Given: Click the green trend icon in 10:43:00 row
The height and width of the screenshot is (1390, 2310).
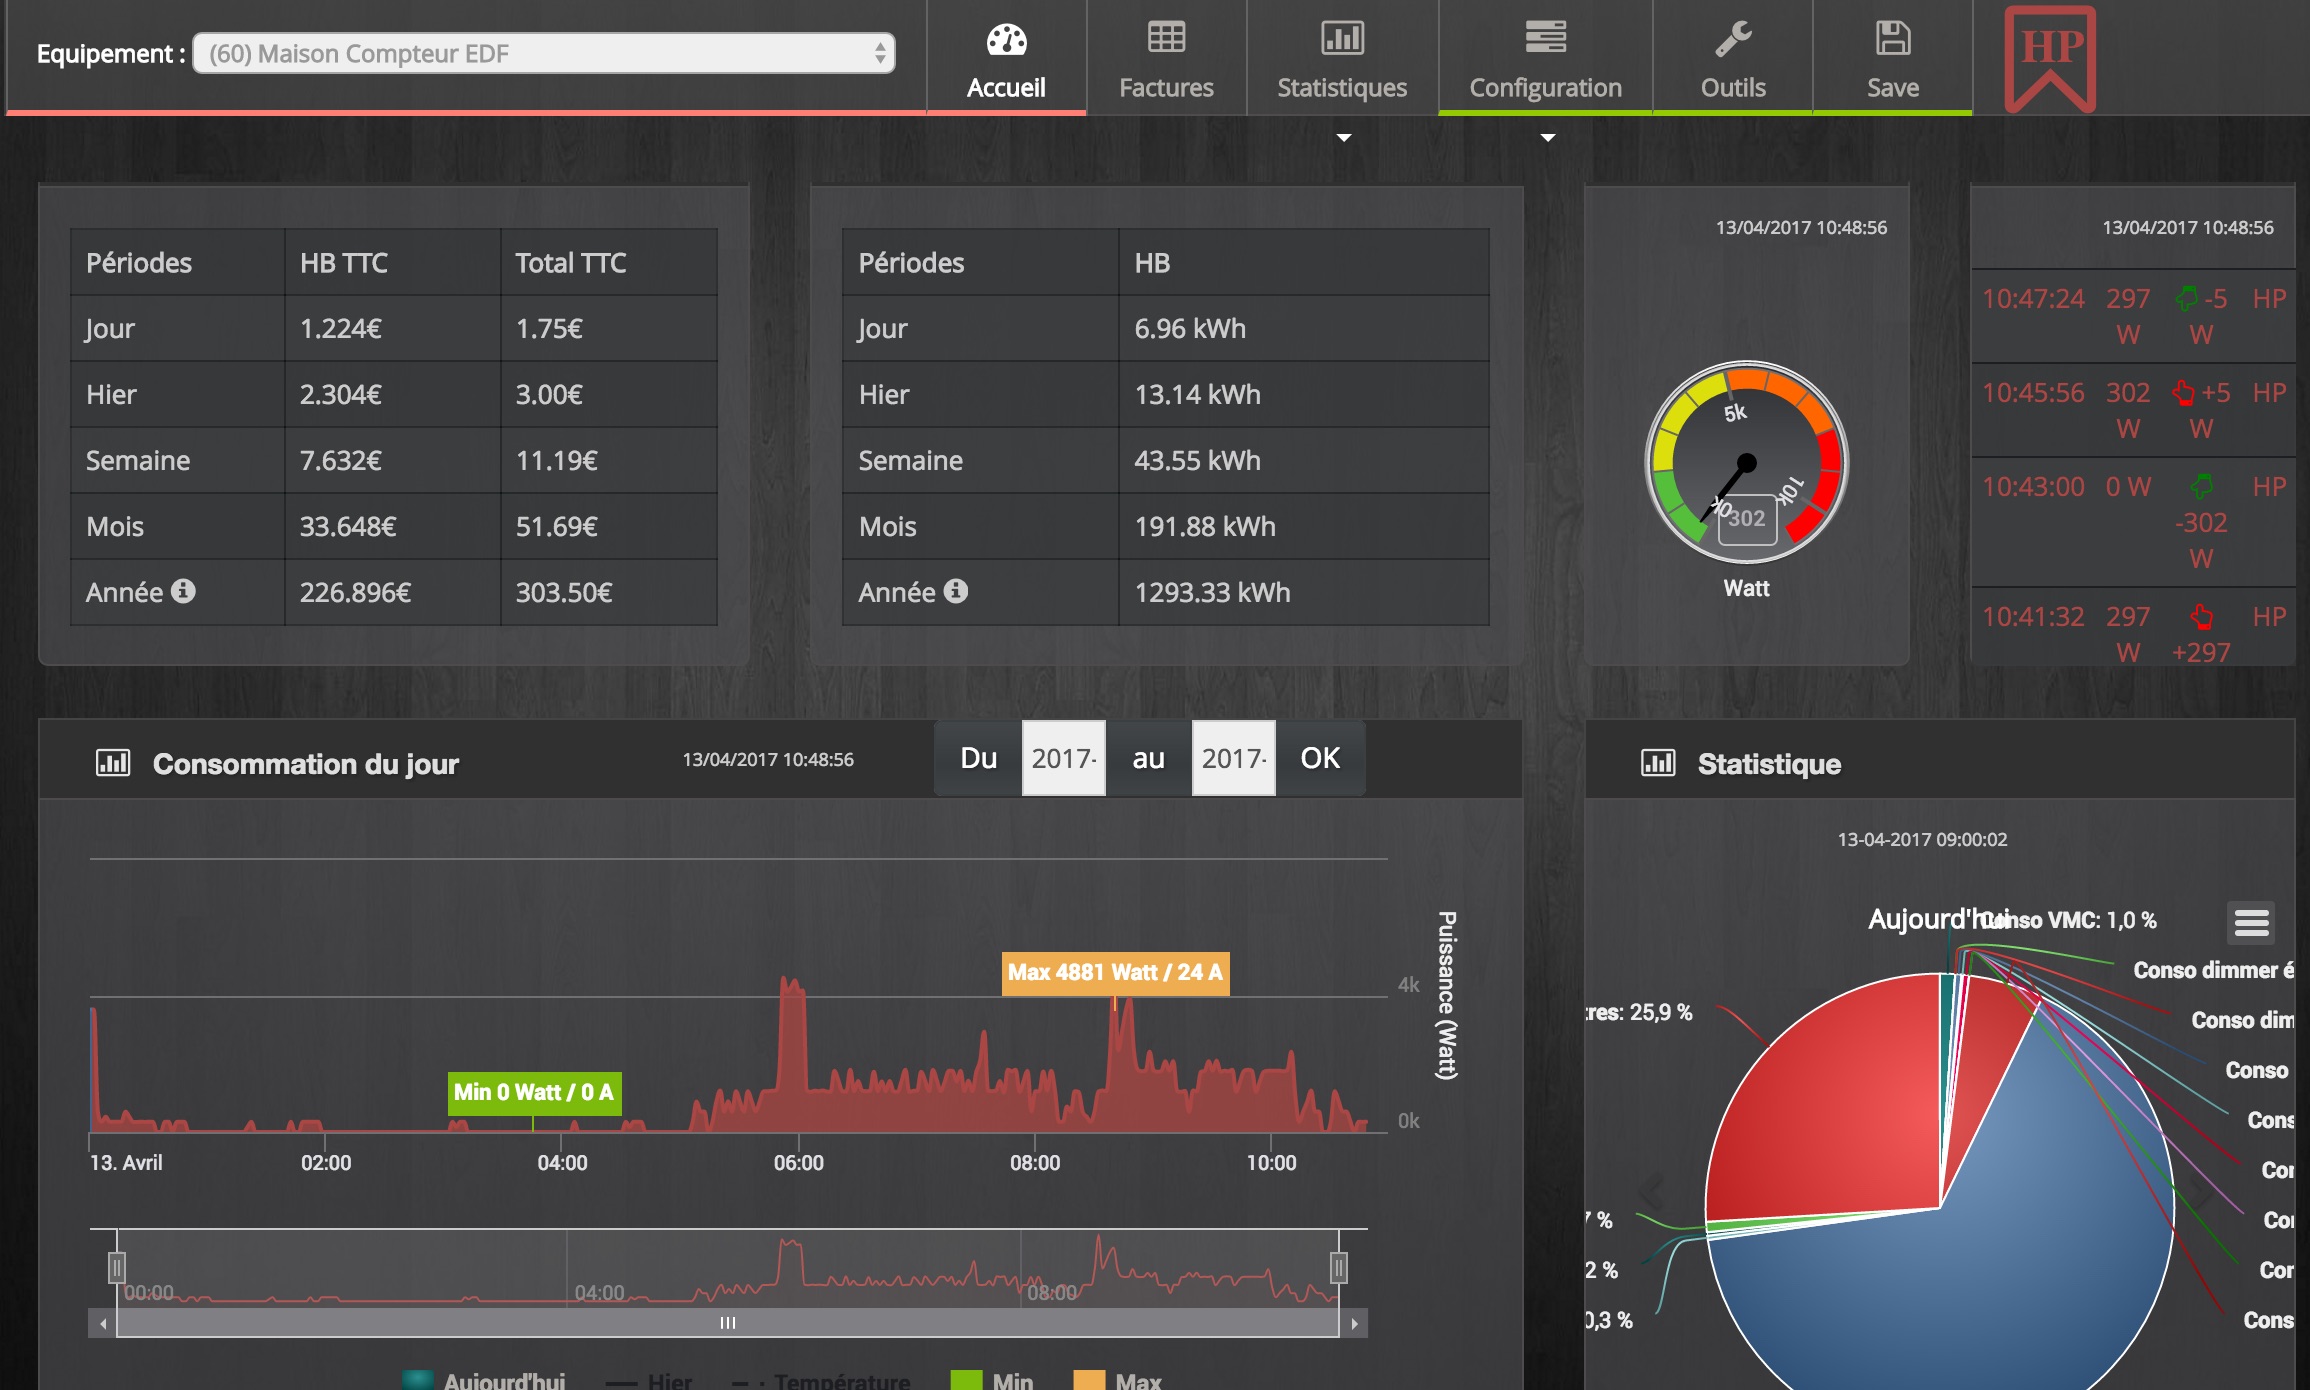Looking at the screenshot, I should click(x=2202, y=486).
